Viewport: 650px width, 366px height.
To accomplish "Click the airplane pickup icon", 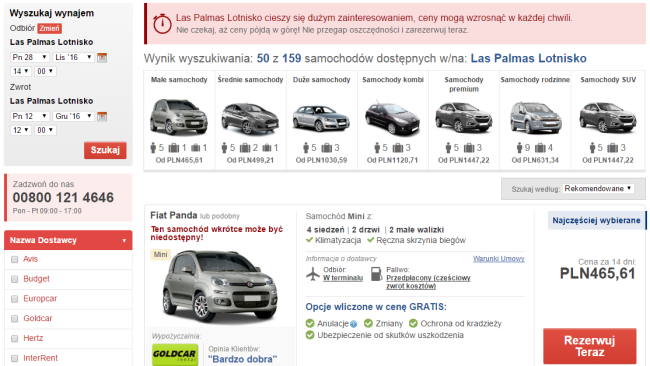I will pos(313,274).
